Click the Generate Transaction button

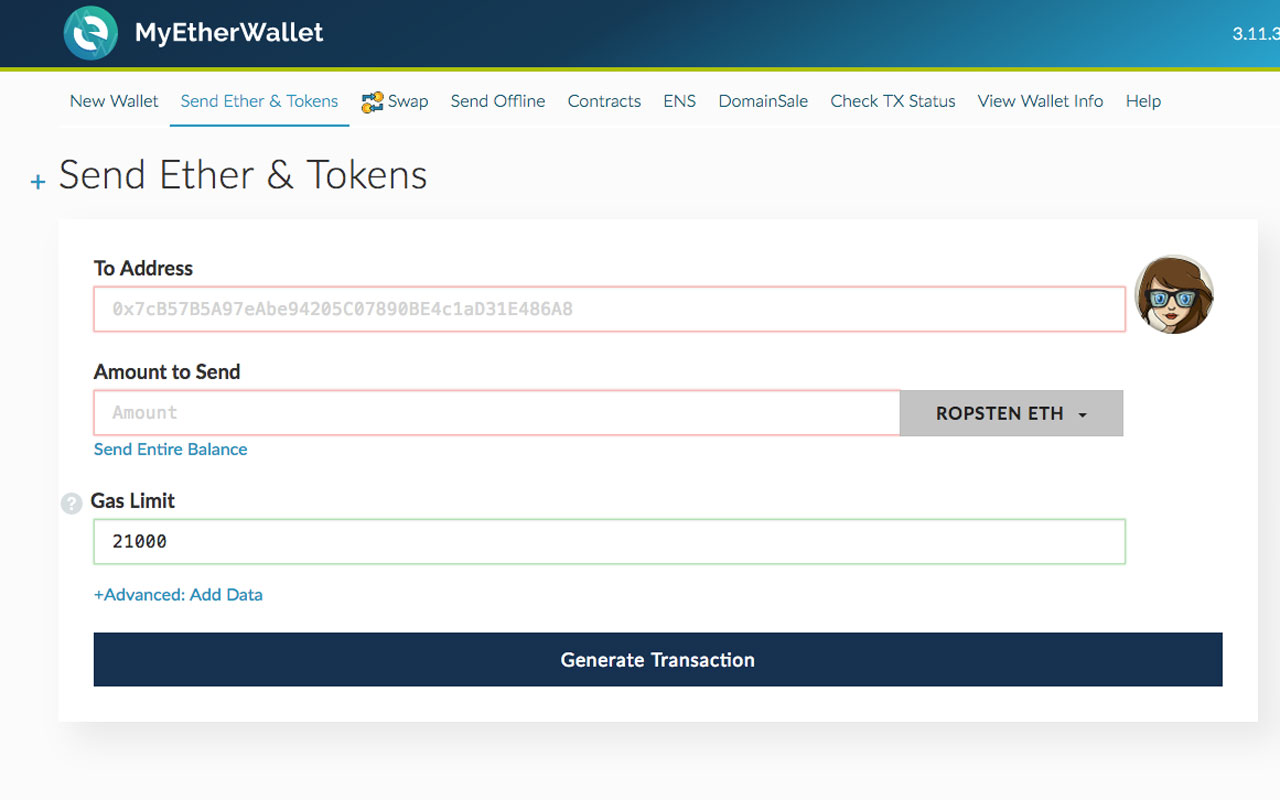click(658, 659)
